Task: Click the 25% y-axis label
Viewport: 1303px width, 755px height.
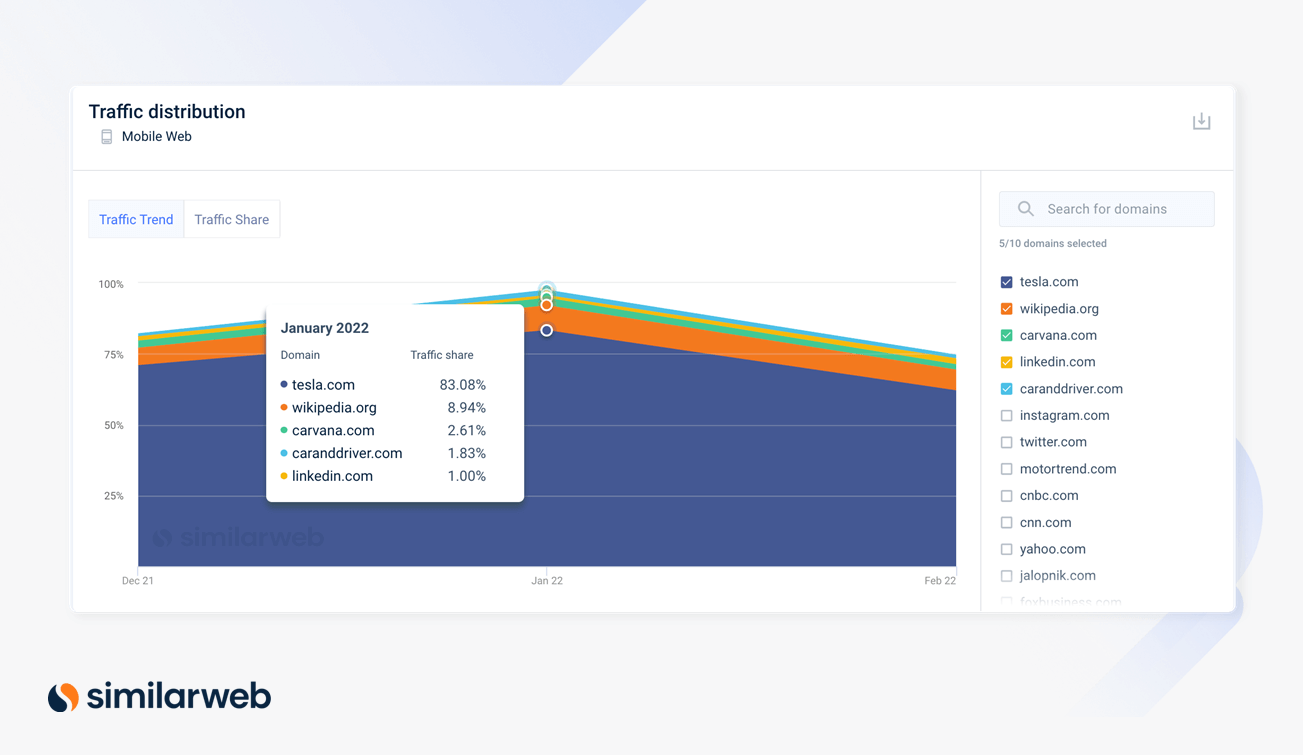Action: point(114,496)
